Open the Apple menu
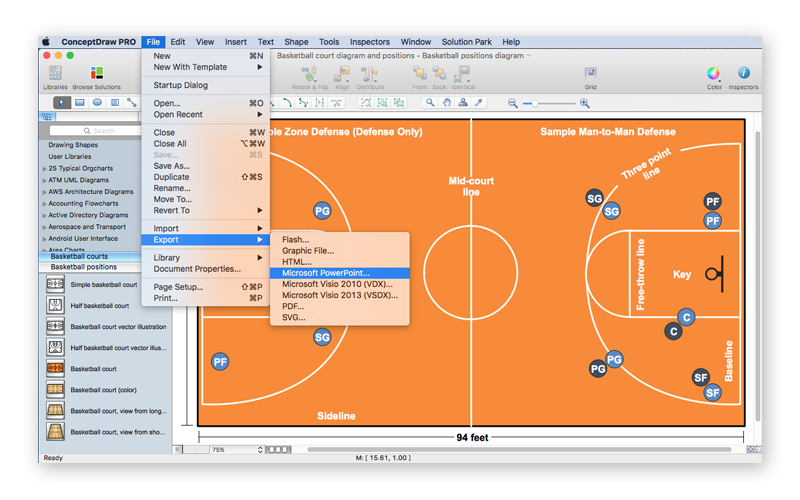The height and width of the screenshot is (500, 800). click(x=46, y=42)
